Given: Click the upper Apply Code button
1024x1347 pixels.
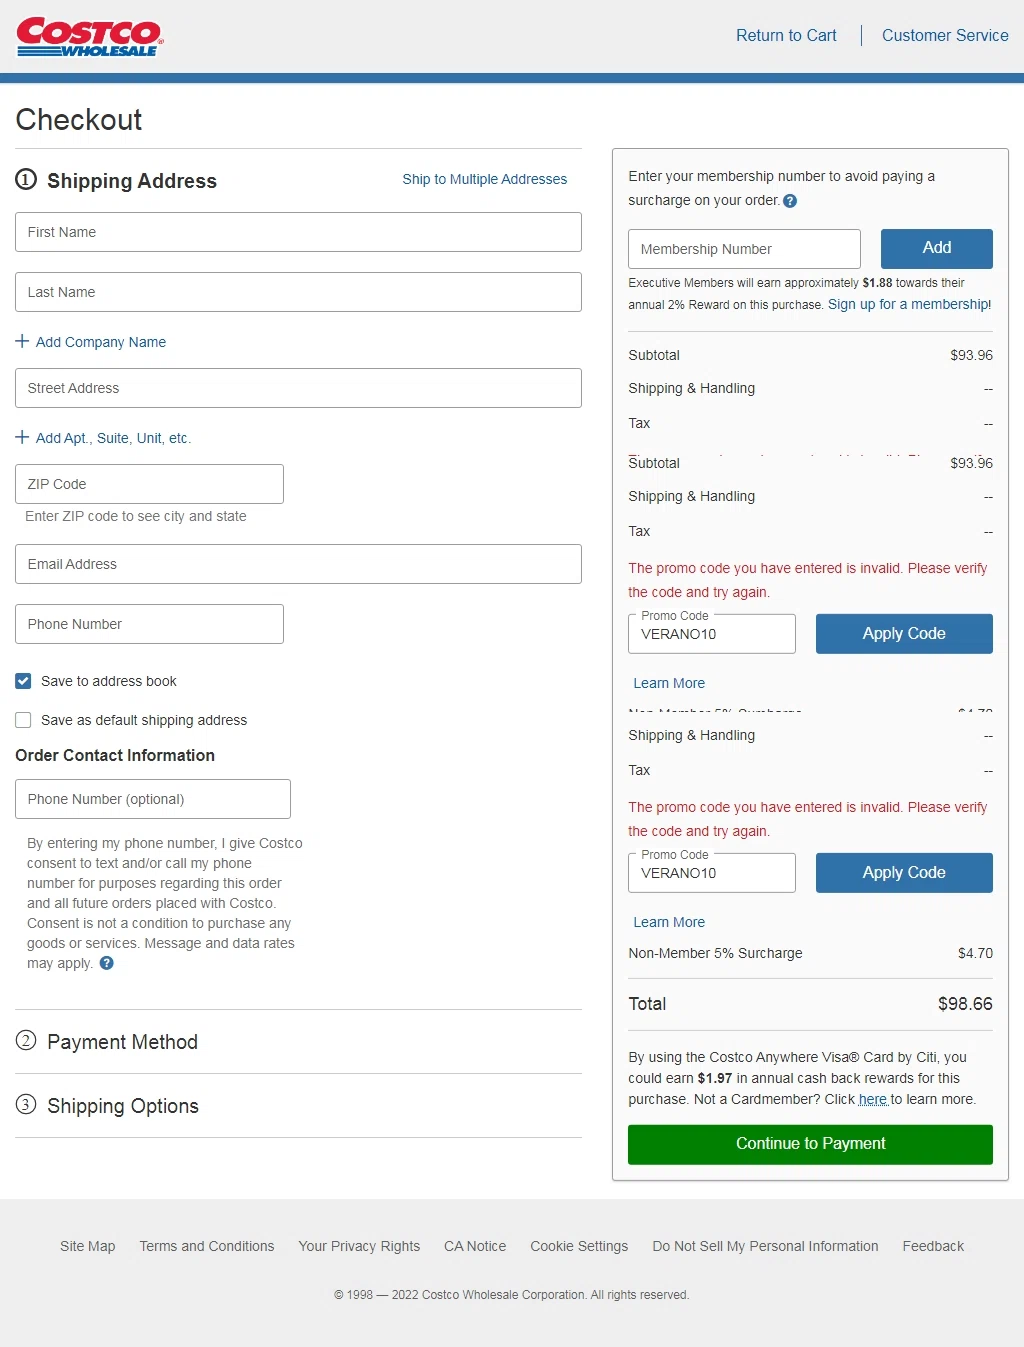Looking at the screenshot, I should tap(903, 634).
